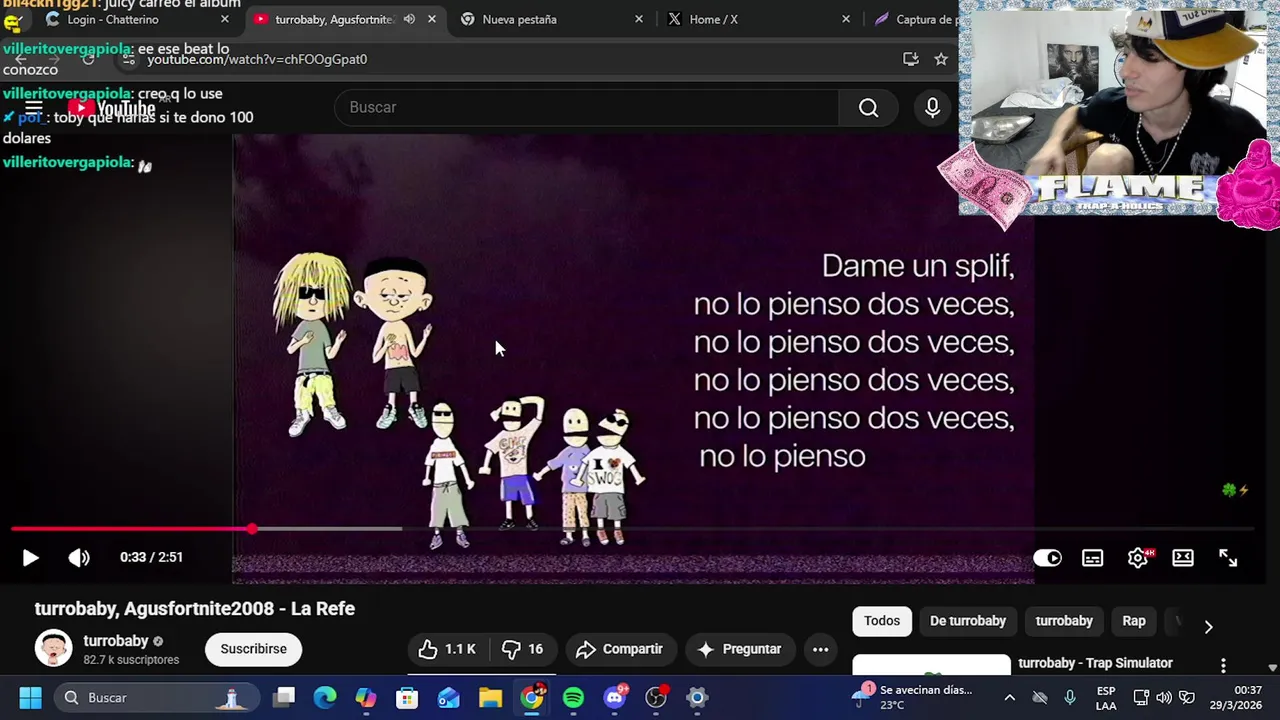This screenshot has width=1280, height=720.
Task: Select the Todos filter chip
Action: (881, 621)
